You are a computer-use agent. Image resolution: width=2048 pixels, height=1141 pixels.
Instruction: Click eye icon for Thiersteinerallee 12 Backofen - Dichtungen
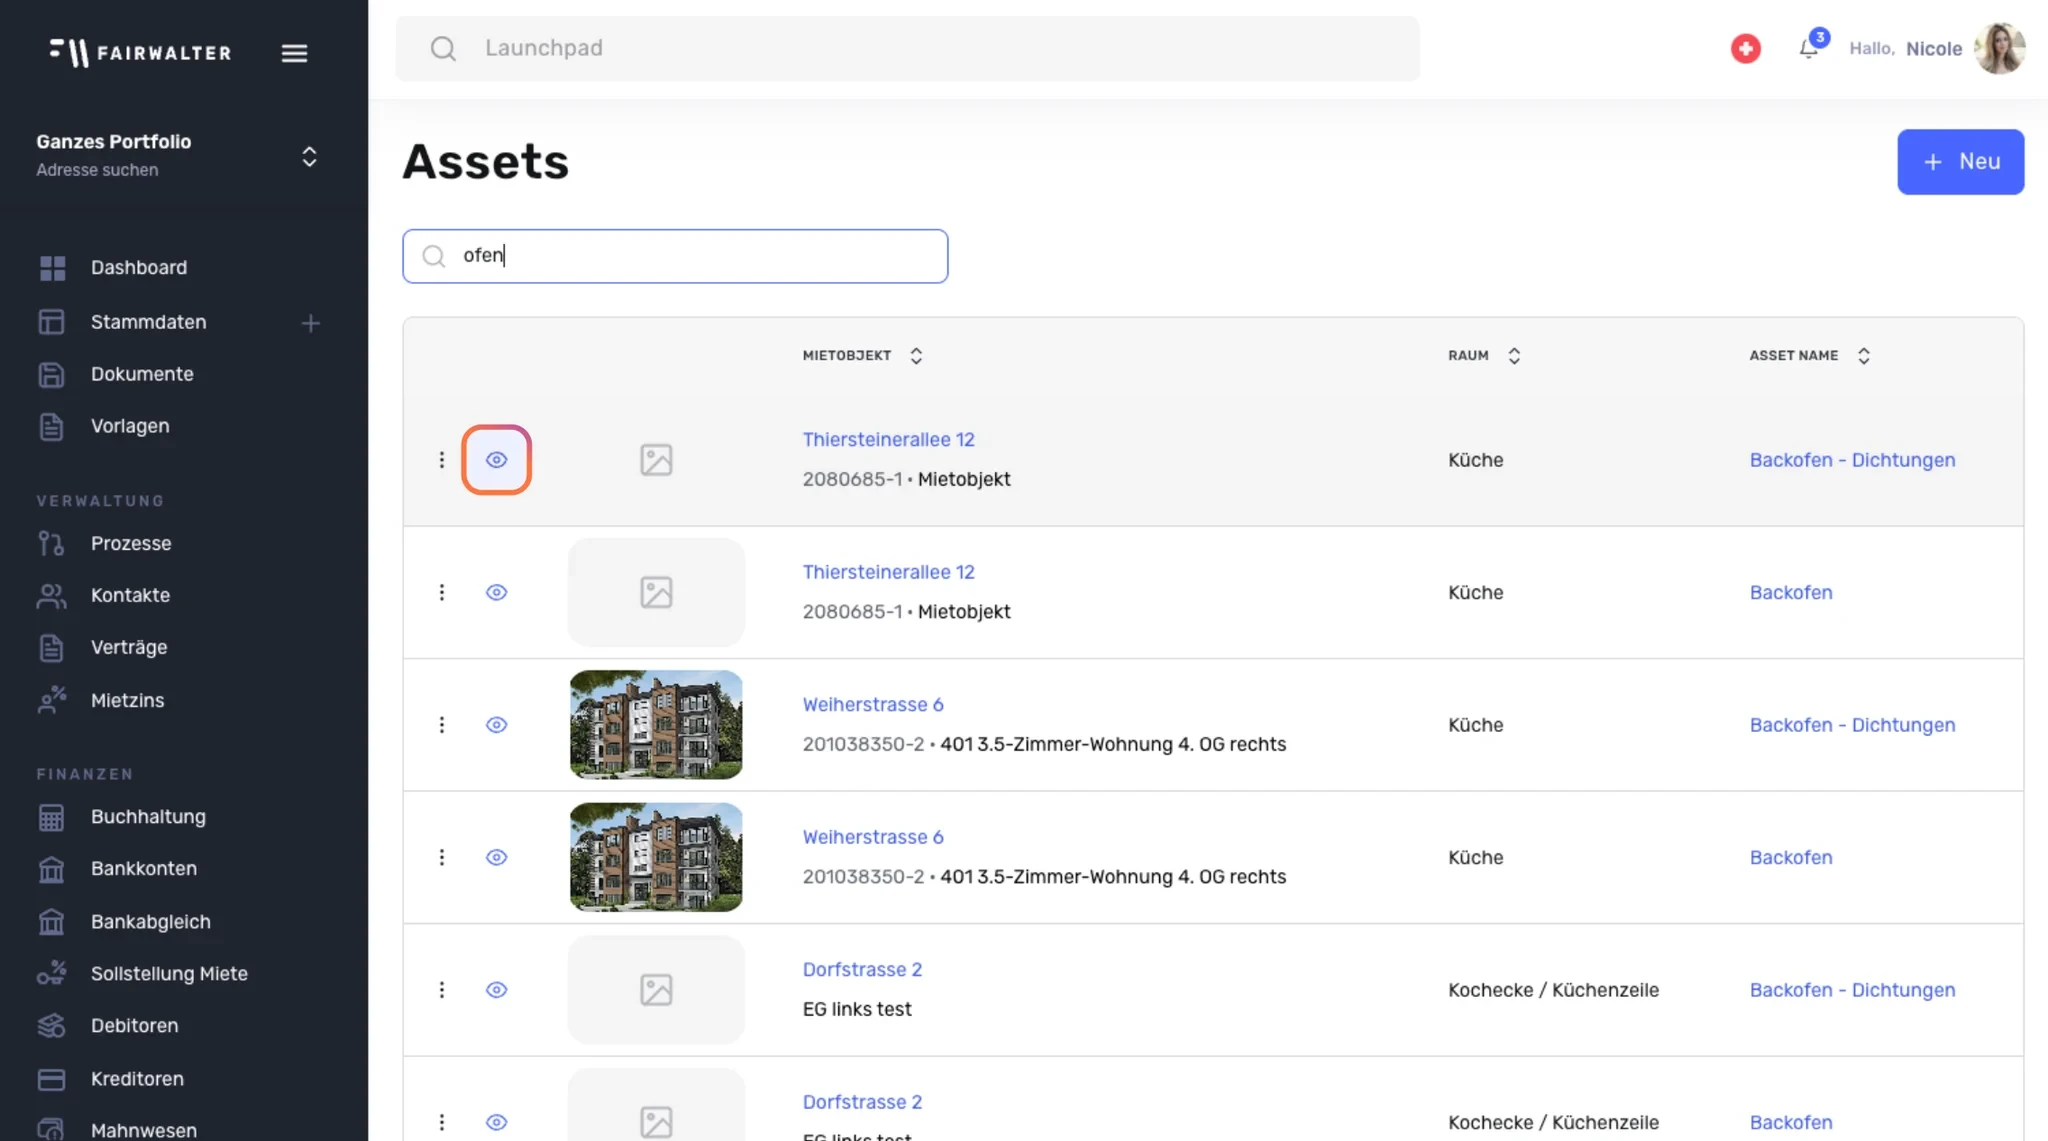tap(496, 460)
